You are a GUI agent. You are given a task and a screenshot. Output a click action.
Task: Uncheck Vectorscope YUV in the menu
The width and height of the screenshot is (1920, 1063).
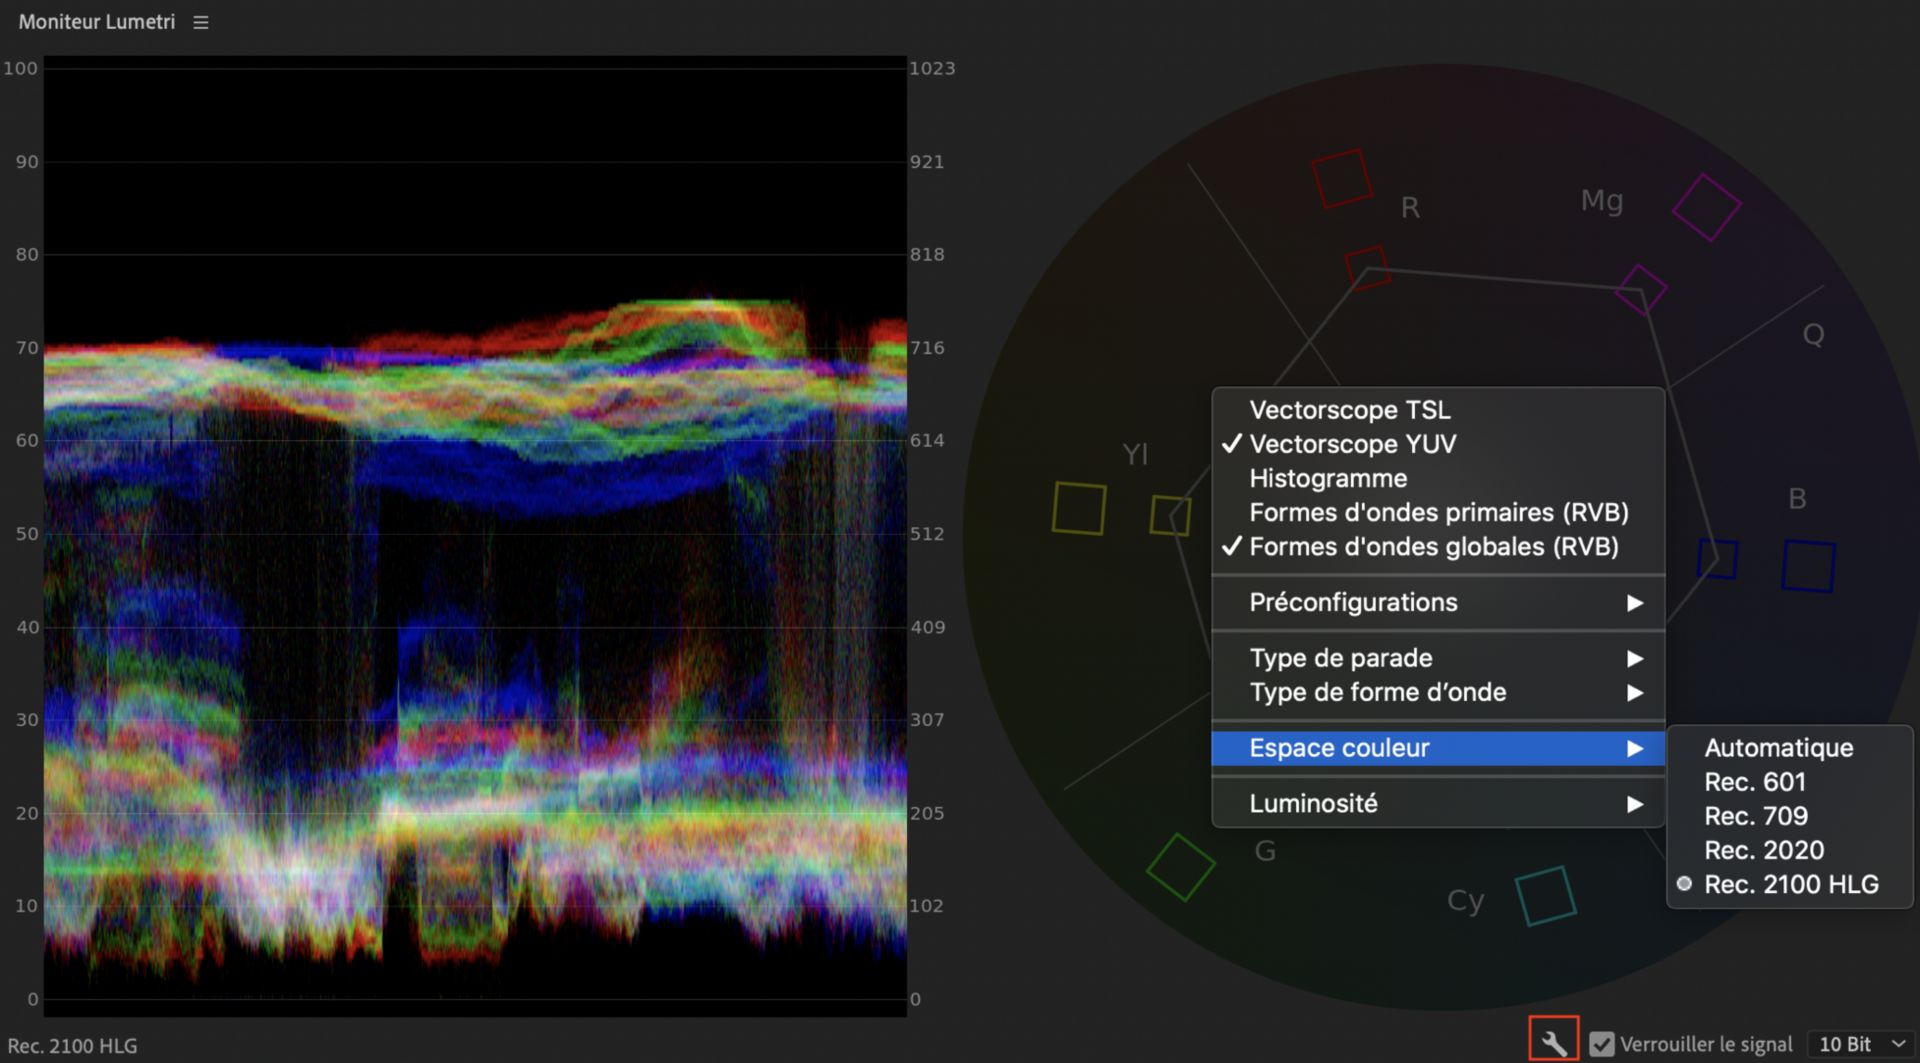pyautogui.click(x=1352, y=444)
